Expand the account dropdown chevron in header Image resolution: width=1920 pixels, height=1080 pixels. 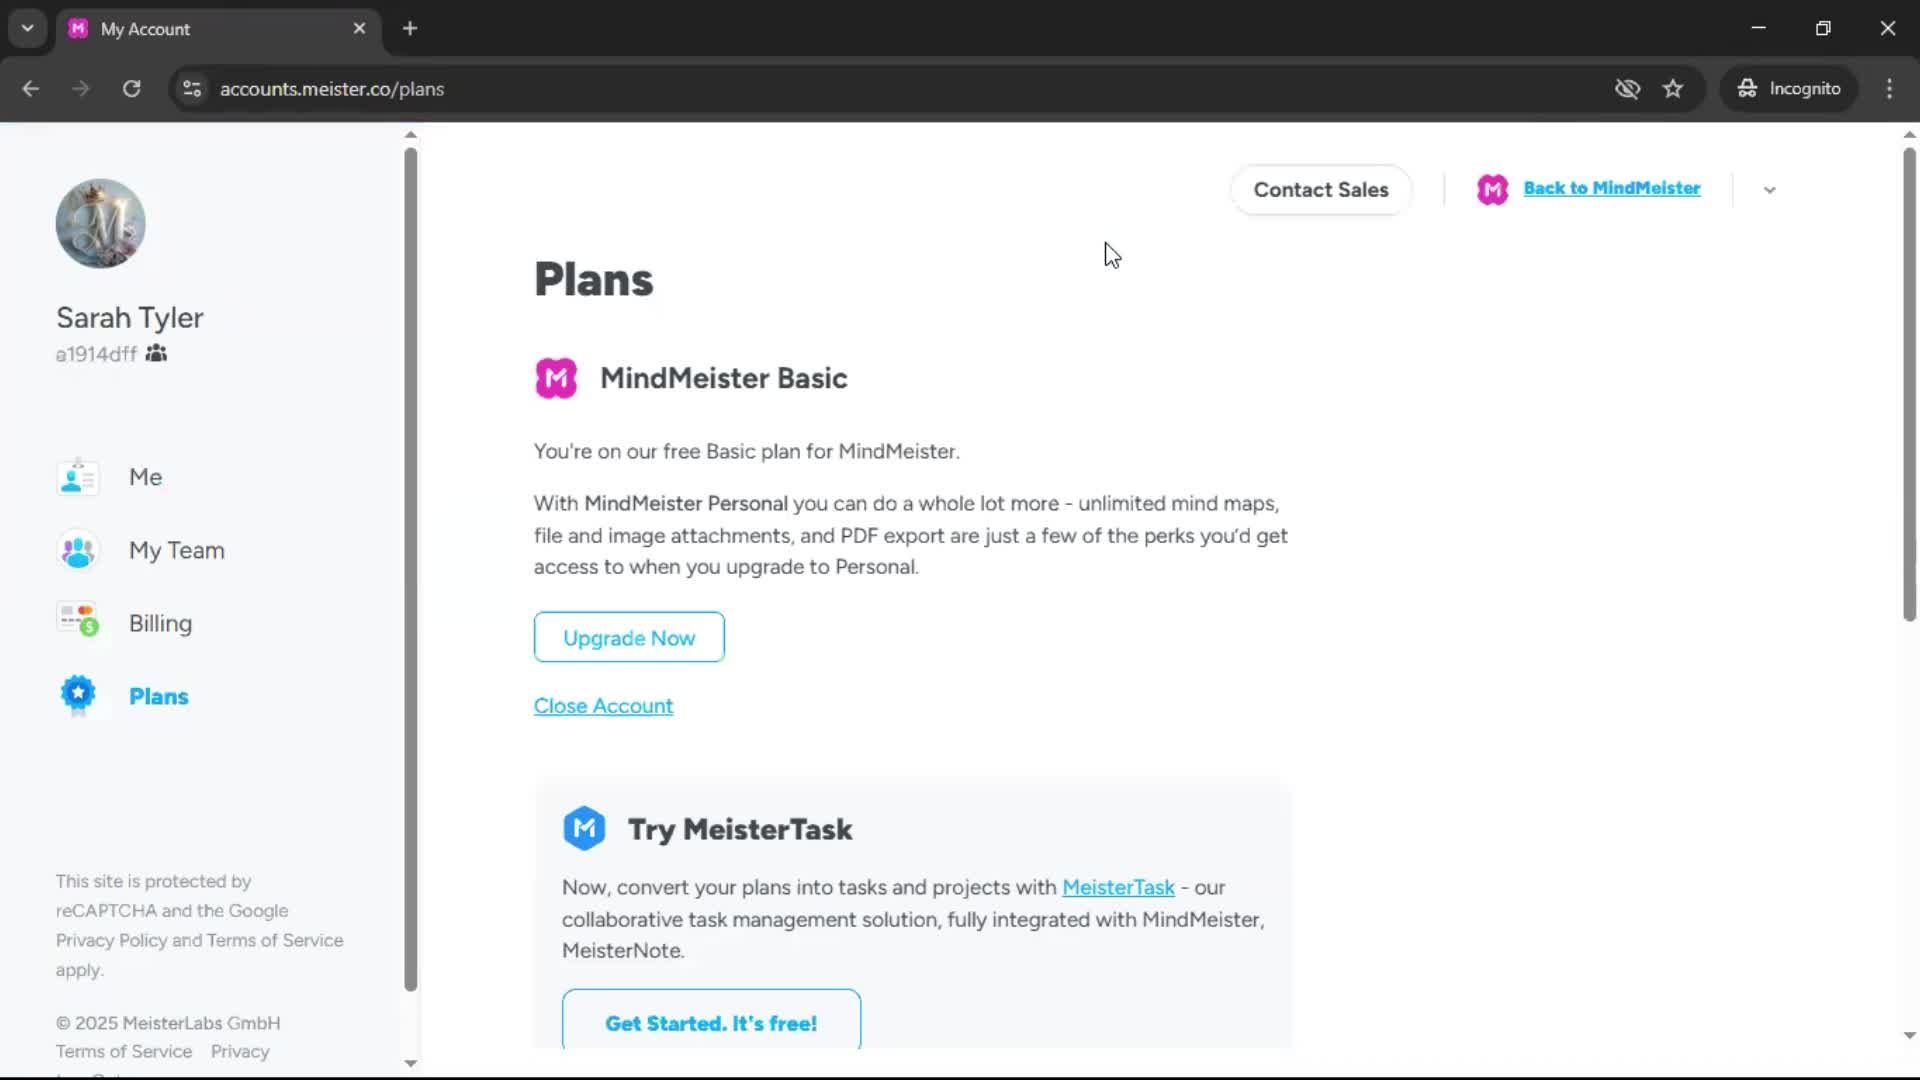(x=1769, y=190)
